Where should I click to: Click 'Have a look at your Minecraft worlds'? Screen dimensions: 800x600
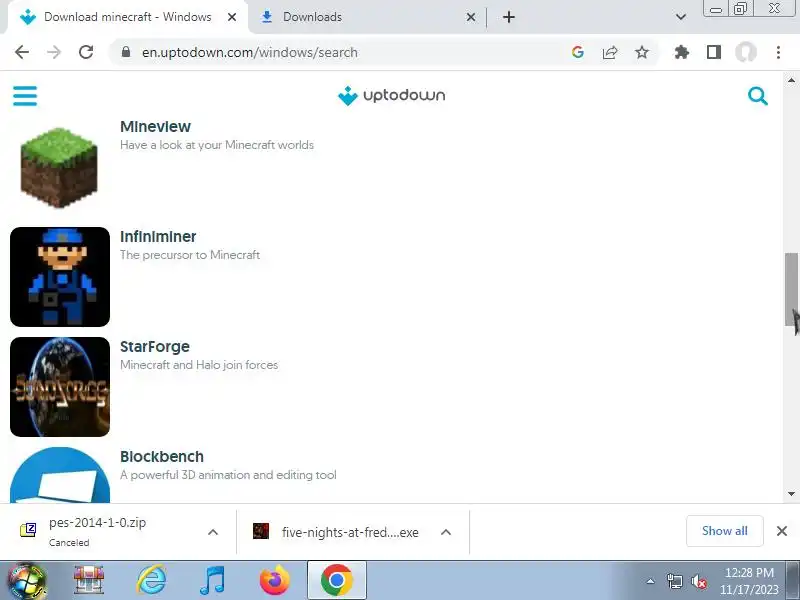coord(217,145)
